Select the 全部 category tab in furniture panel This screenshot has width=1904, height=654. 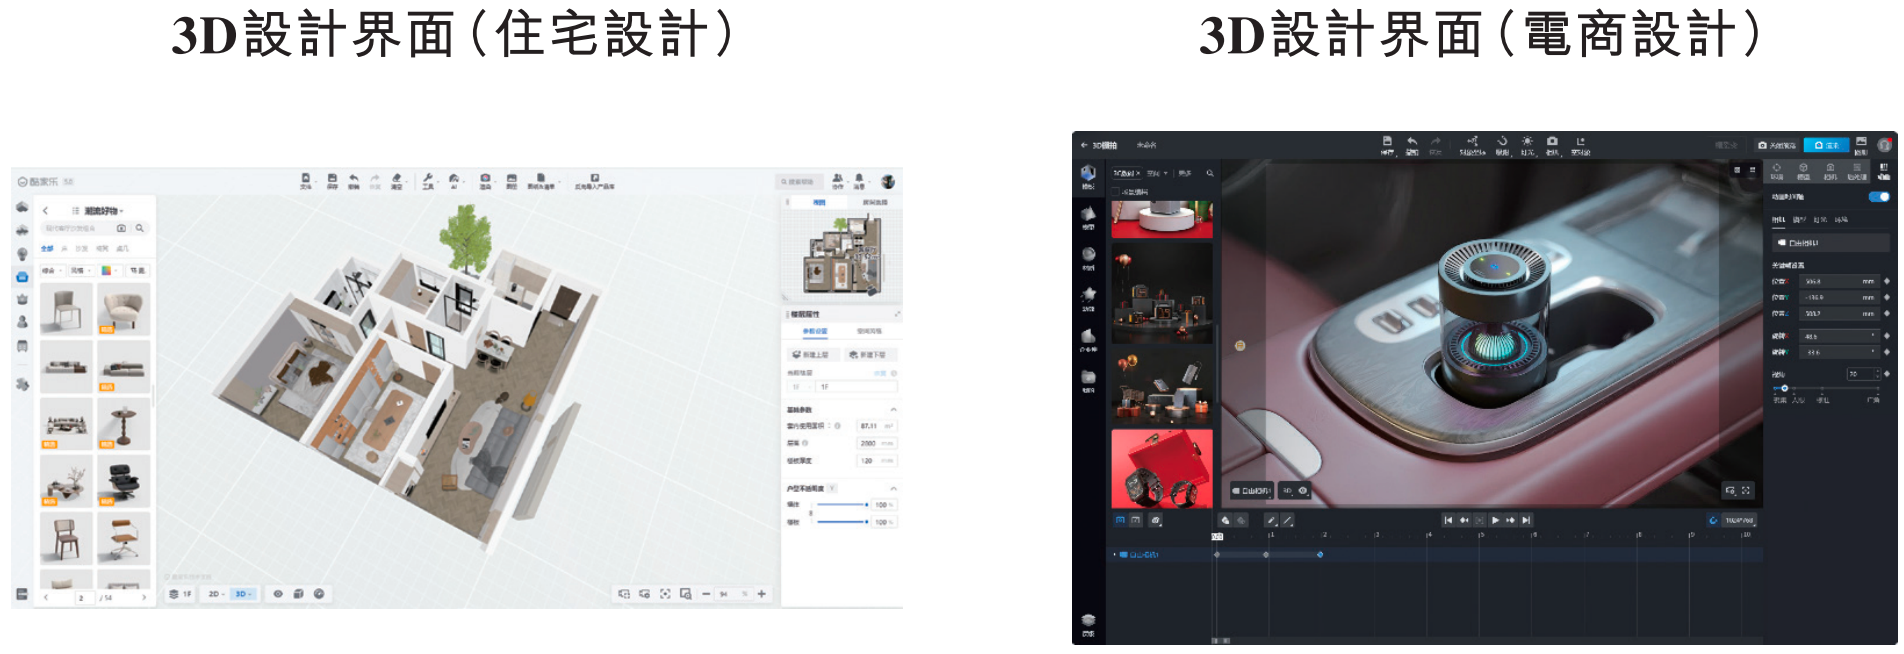tap(47, 248)
